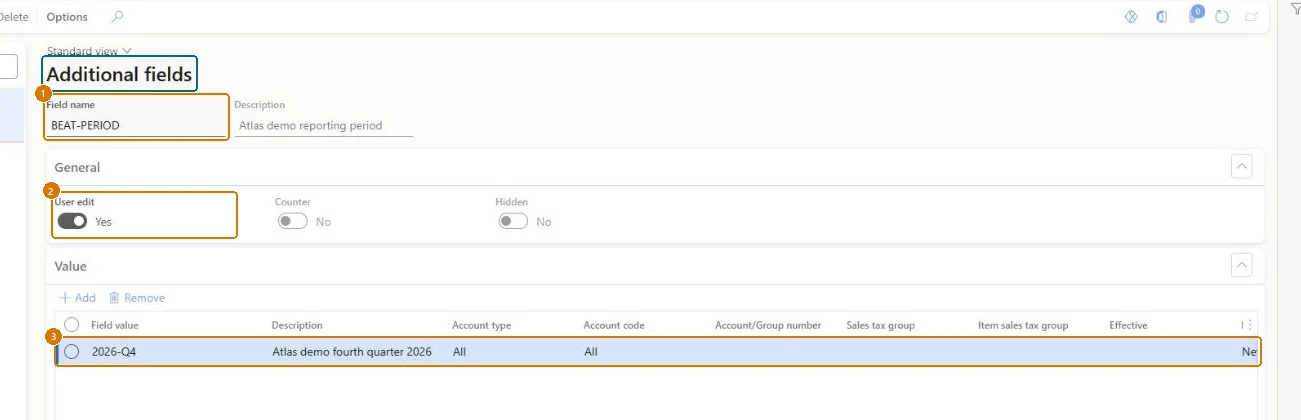The image size is (1301, 420).
Task: Click the Effective column header
Action: click(1128, 325)
